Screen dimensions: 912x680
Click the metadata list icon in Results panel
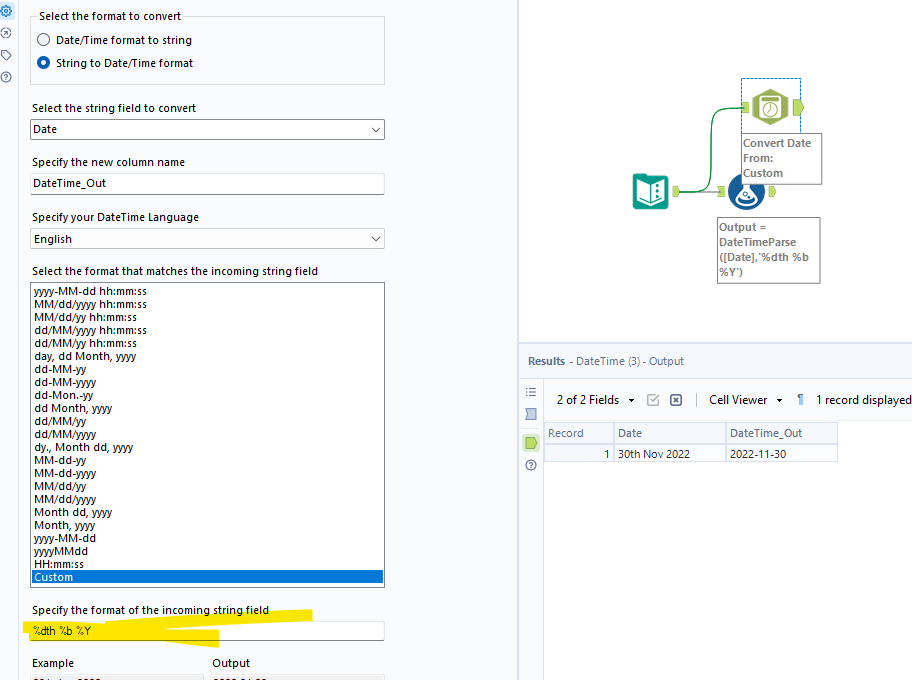pos(531,392)
